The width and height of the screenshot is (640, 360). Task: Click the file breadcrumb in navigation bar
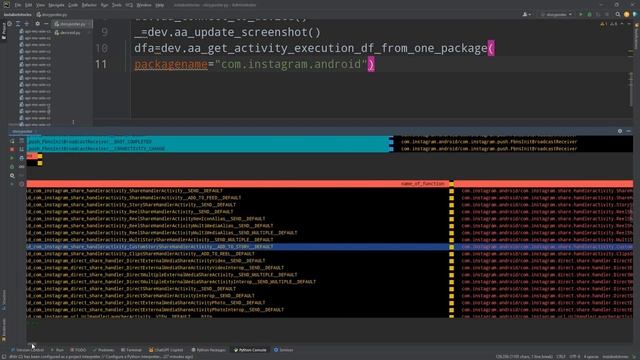[52, 15]
